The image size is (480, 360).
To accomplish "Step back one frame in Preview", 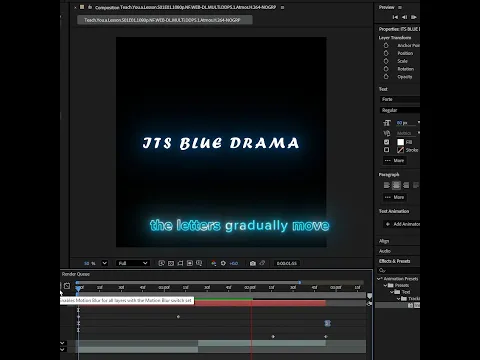I will click(x=404, y=17).
